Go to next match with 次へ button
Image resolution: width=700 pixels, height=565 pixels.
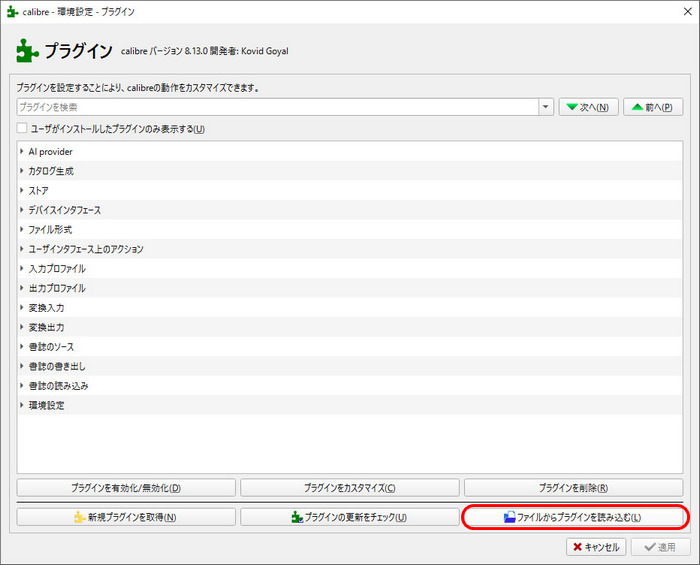point(588,107)
